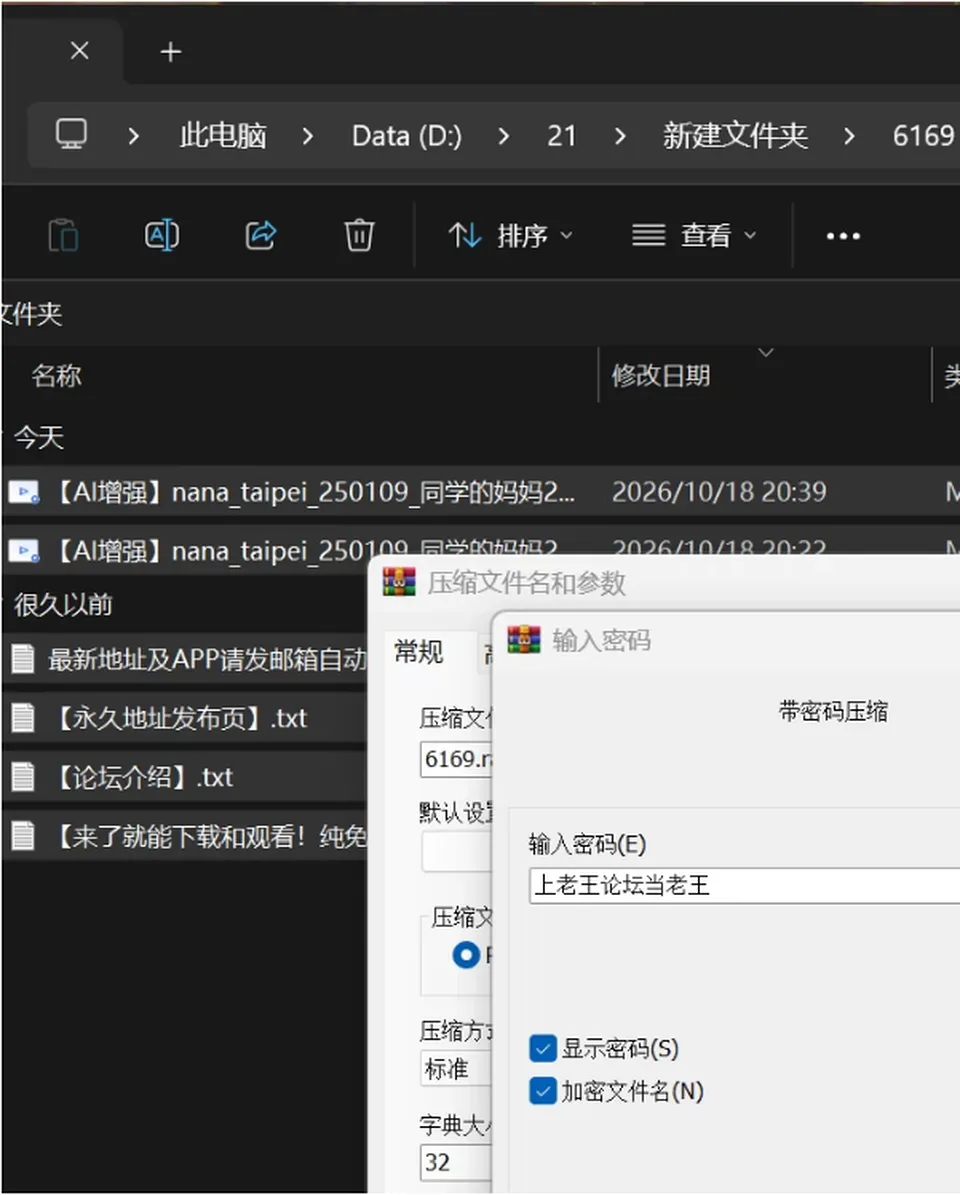This screenshot has width=960, height=1195.
Task: Go to 此电脑 in the breadcrumb
Action: [223, 136]
